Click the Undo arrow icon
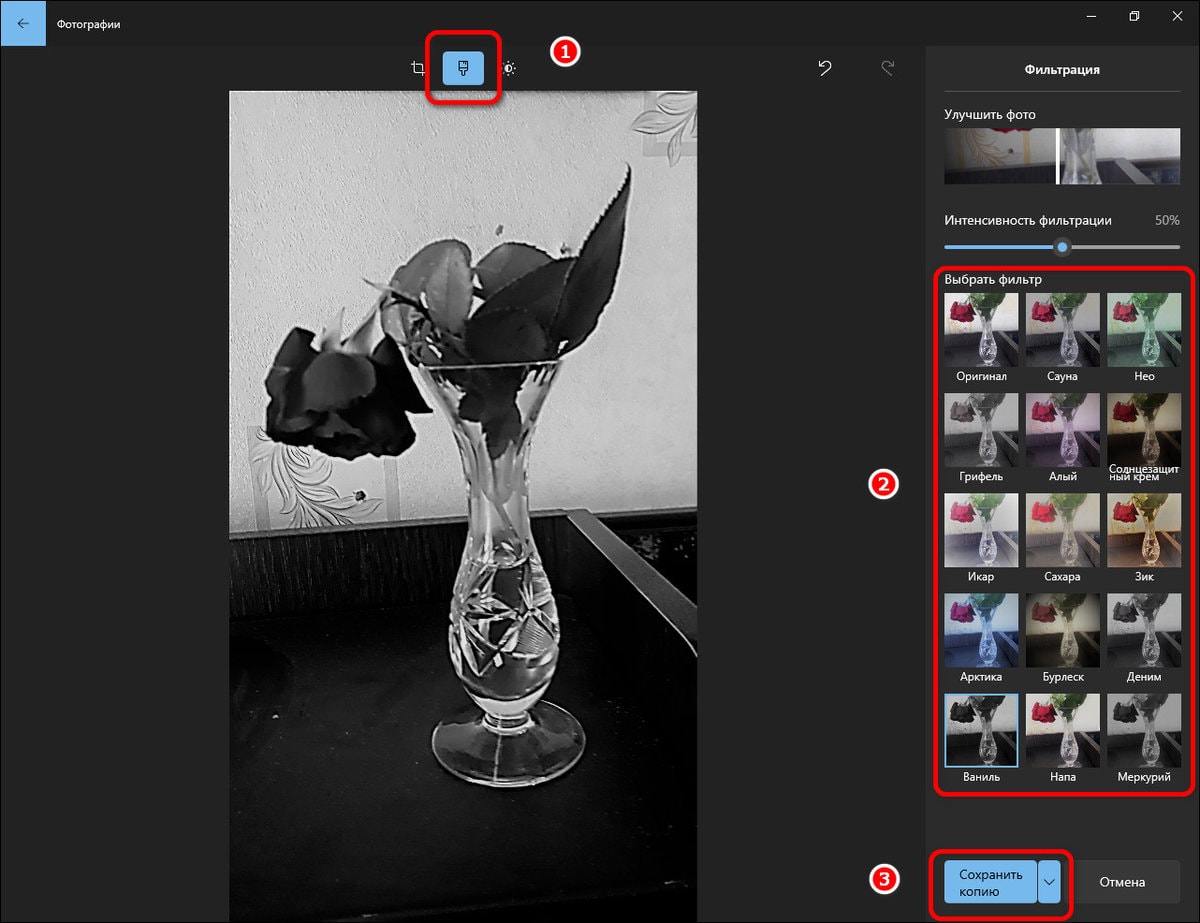Image resolution: width=1200 pixels, height=923 pixels. coord(825,68)
